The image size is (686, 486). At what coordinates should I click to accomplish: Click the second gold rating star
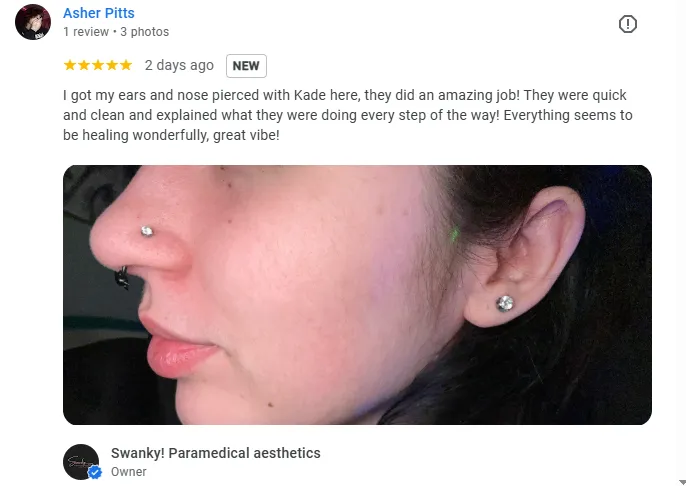point(84,65)
